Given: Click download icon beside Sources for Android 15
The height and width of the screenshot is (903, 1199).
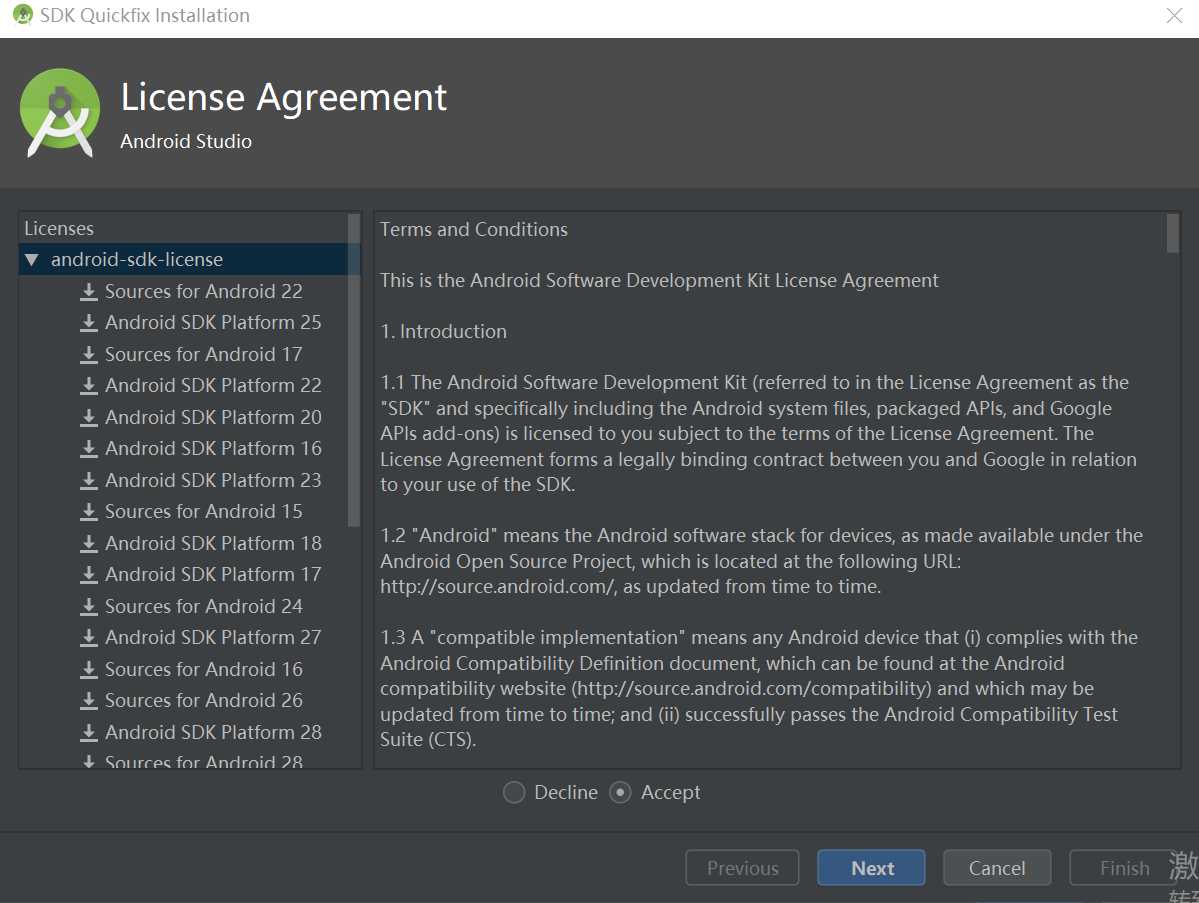Looking at the screenshot, I should [89, 512].
